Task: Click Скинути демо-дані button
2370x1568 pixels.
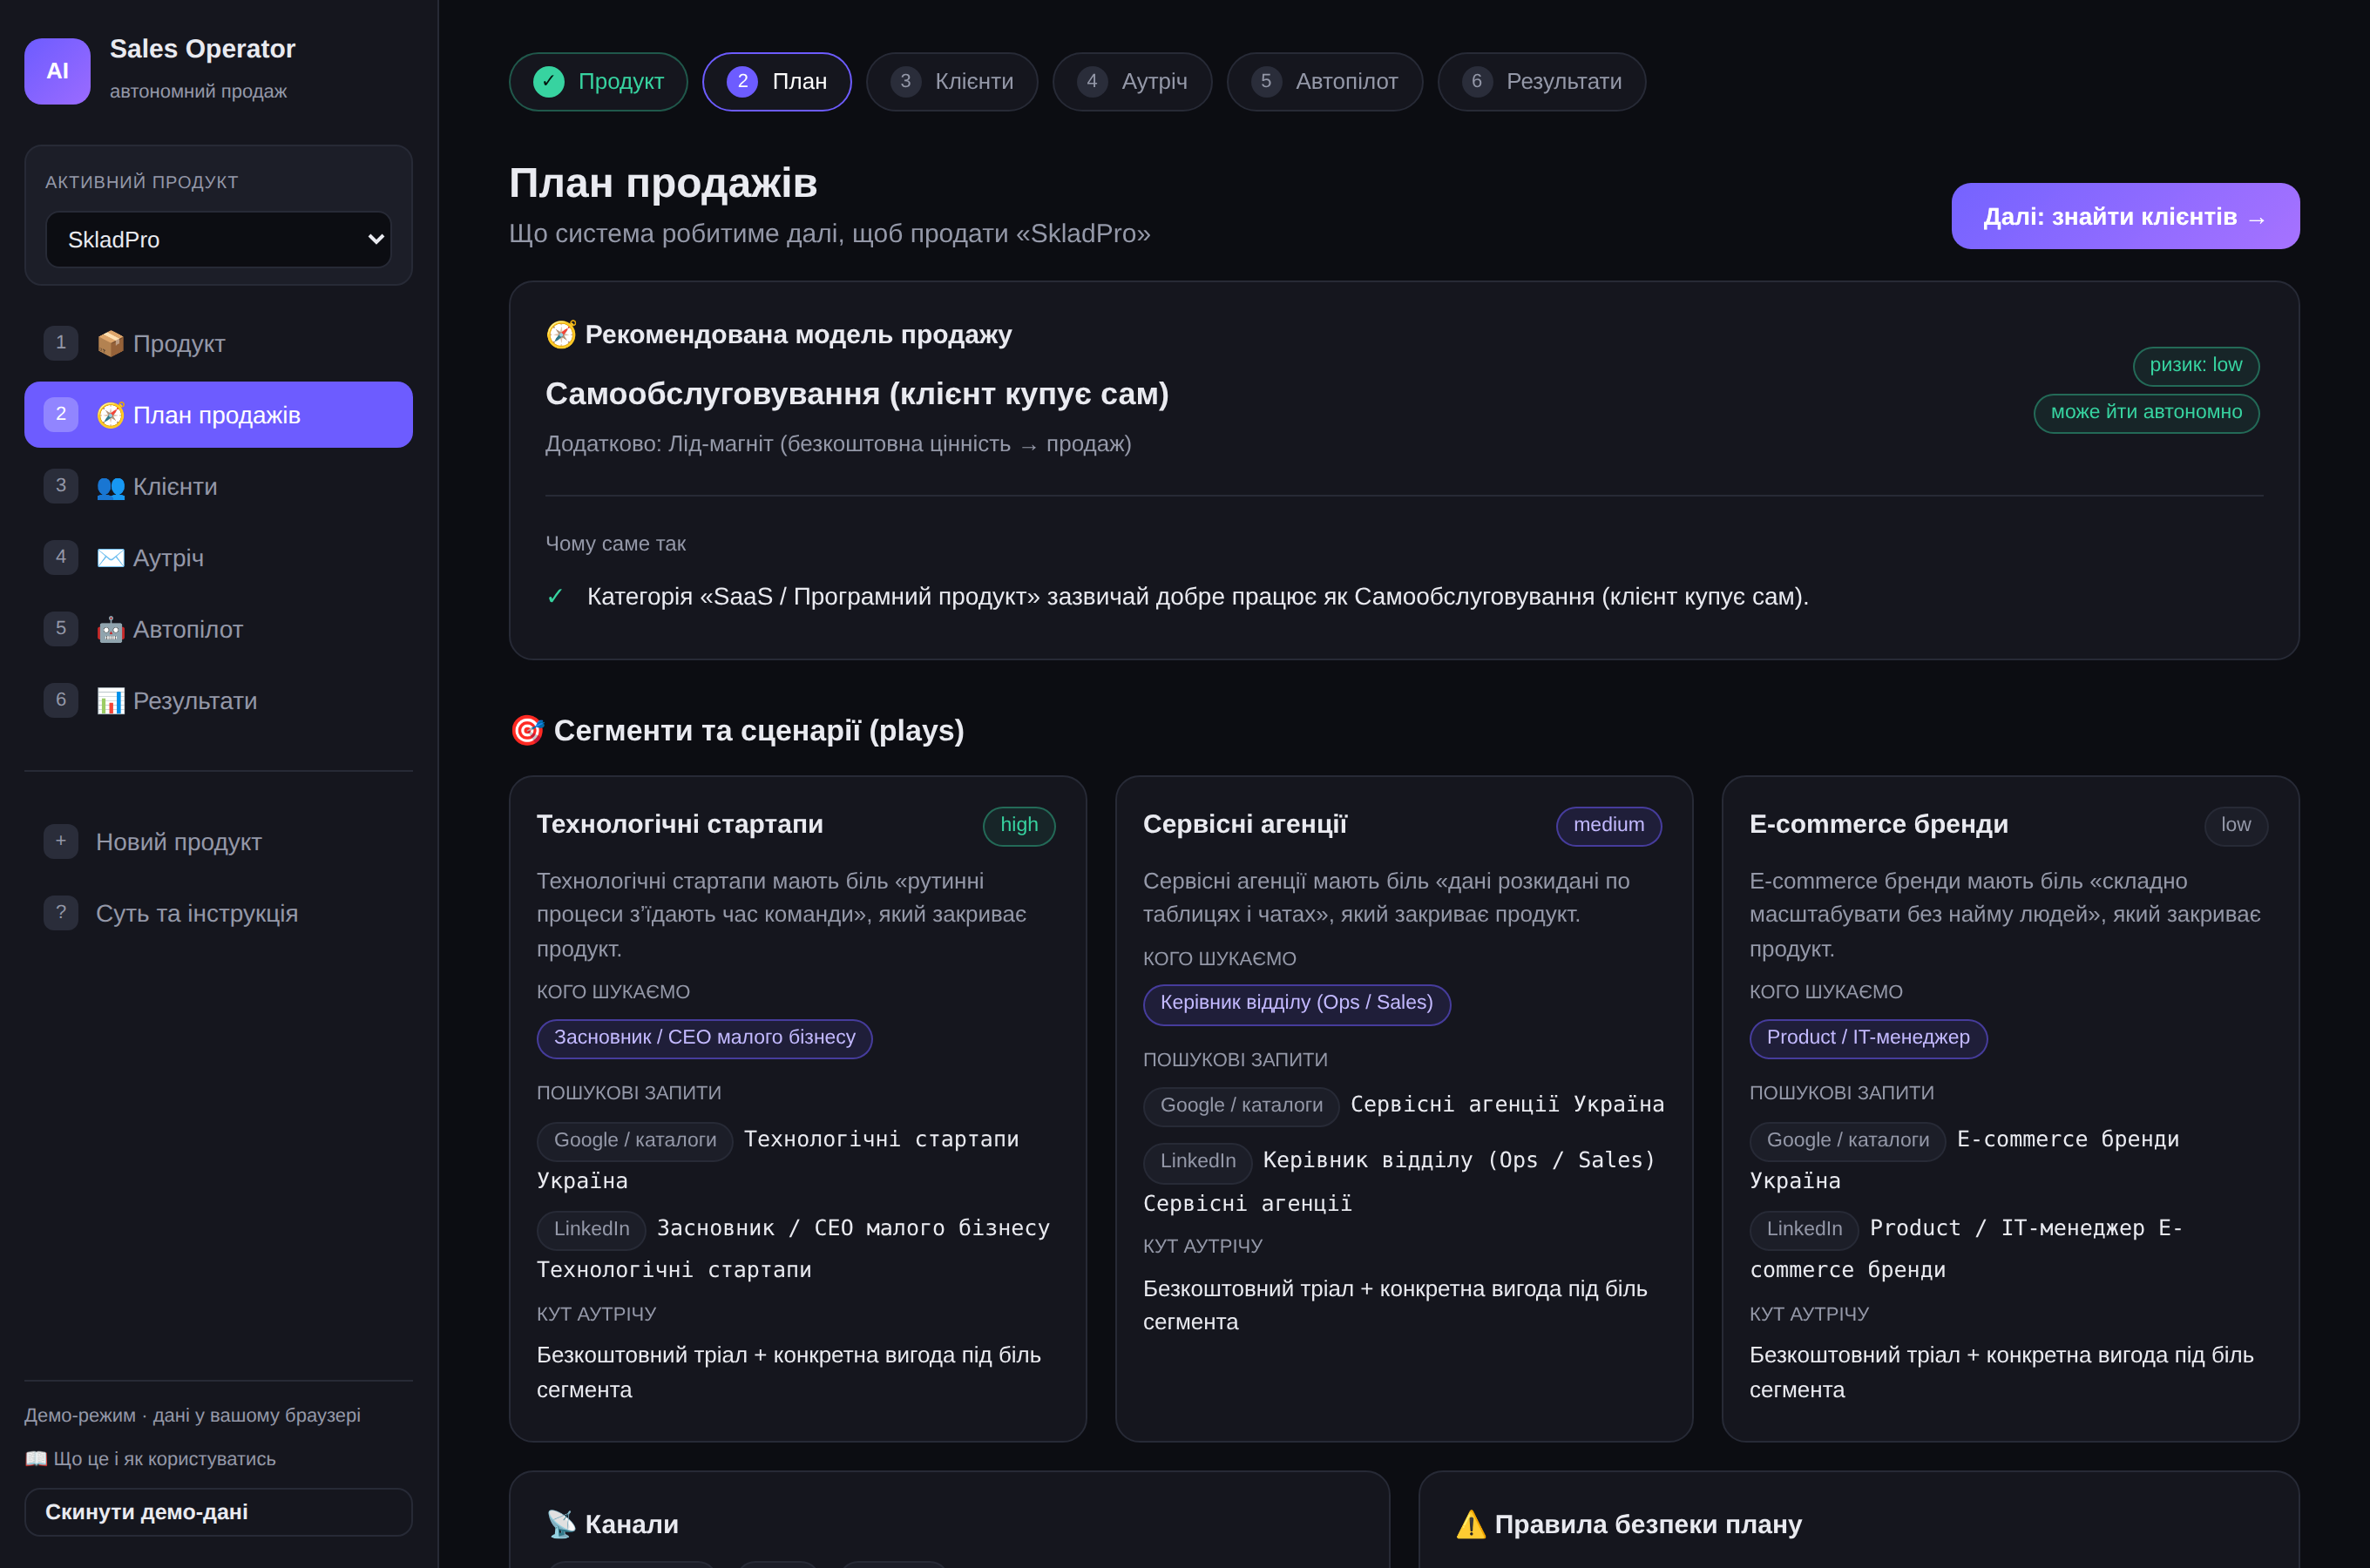Action: (x=218, y=1512)
